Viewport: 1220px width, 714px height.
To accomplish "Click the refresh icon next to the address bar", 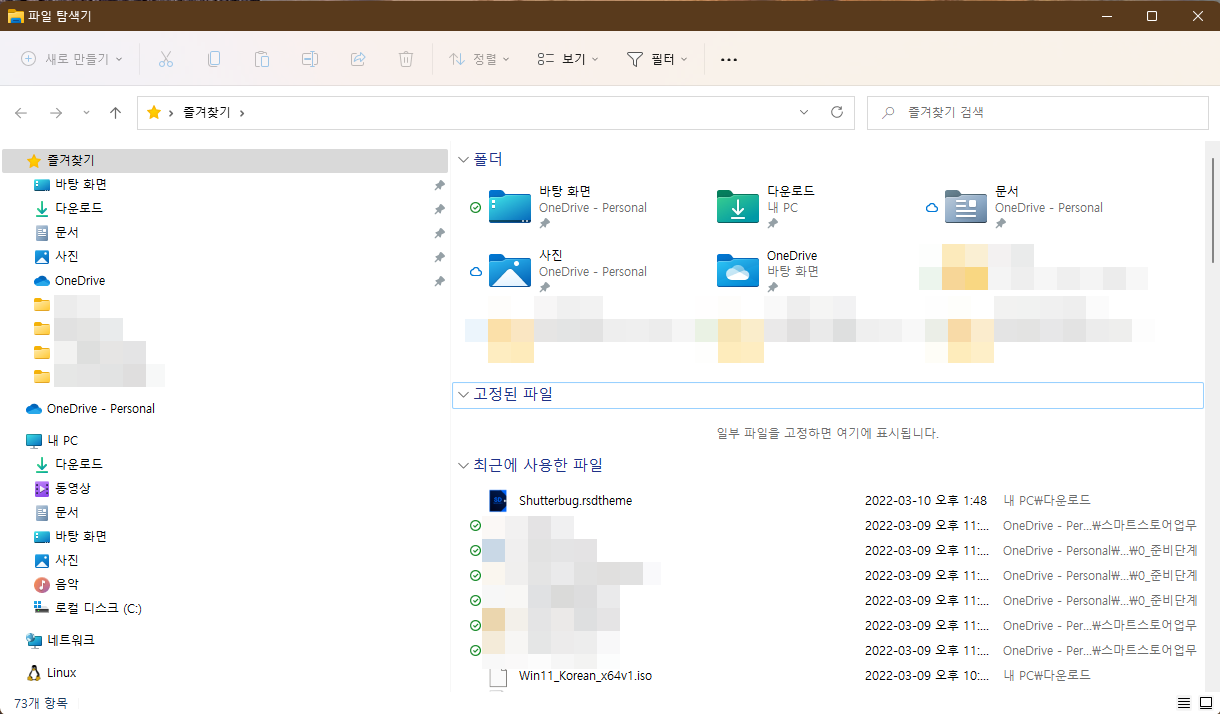I will (837, 112).
